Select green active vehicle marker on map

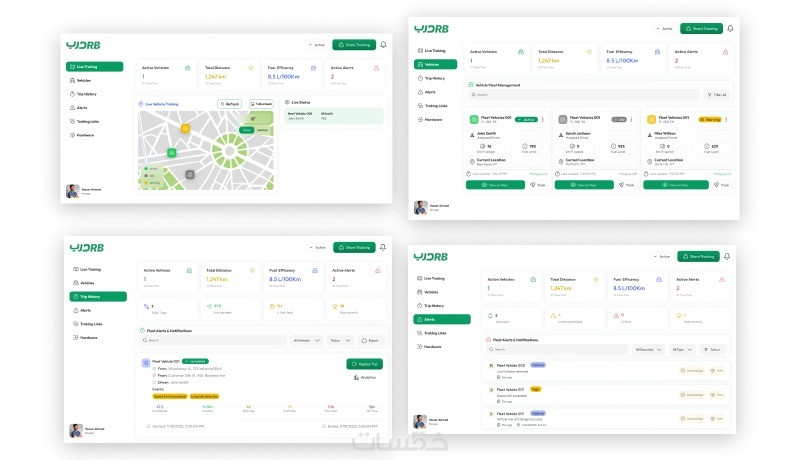tap(172, 152)
